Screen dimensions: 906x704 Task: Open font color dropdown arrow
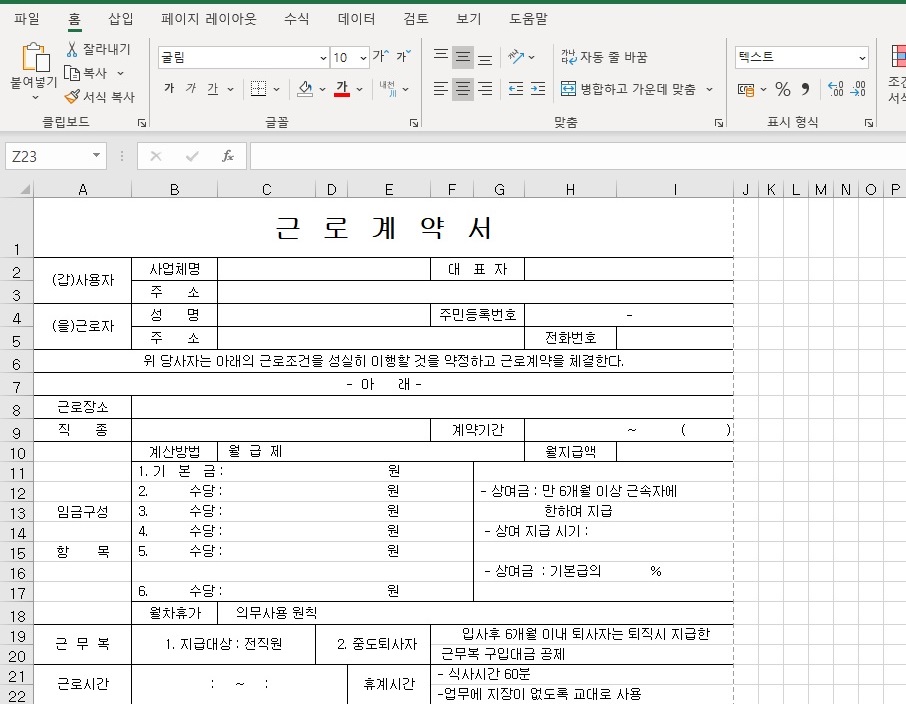pos(359,89)
